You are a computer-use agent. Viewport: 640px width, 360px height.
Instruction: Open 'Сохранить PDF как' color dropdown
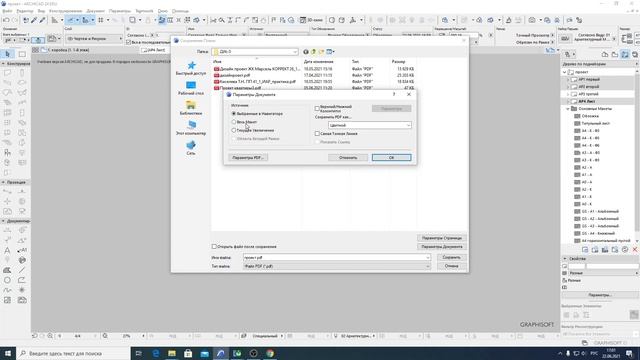[369, 125]
